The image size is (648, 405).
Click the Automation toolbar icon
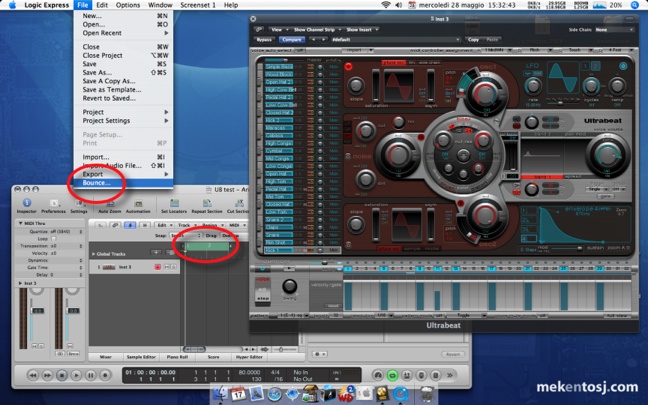pos(138,205)
